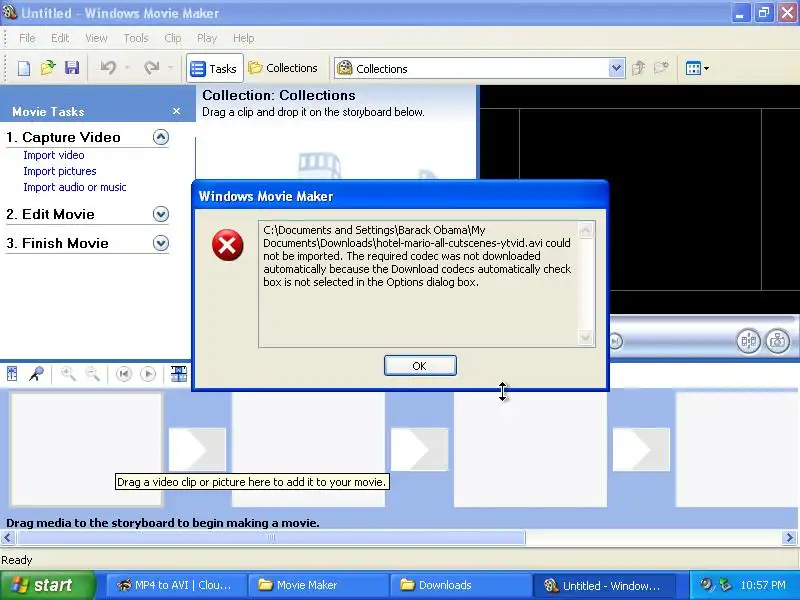Screen dimensions: 800x600
Task: Click the New Collection Folder icon
Action: [661, 68]
